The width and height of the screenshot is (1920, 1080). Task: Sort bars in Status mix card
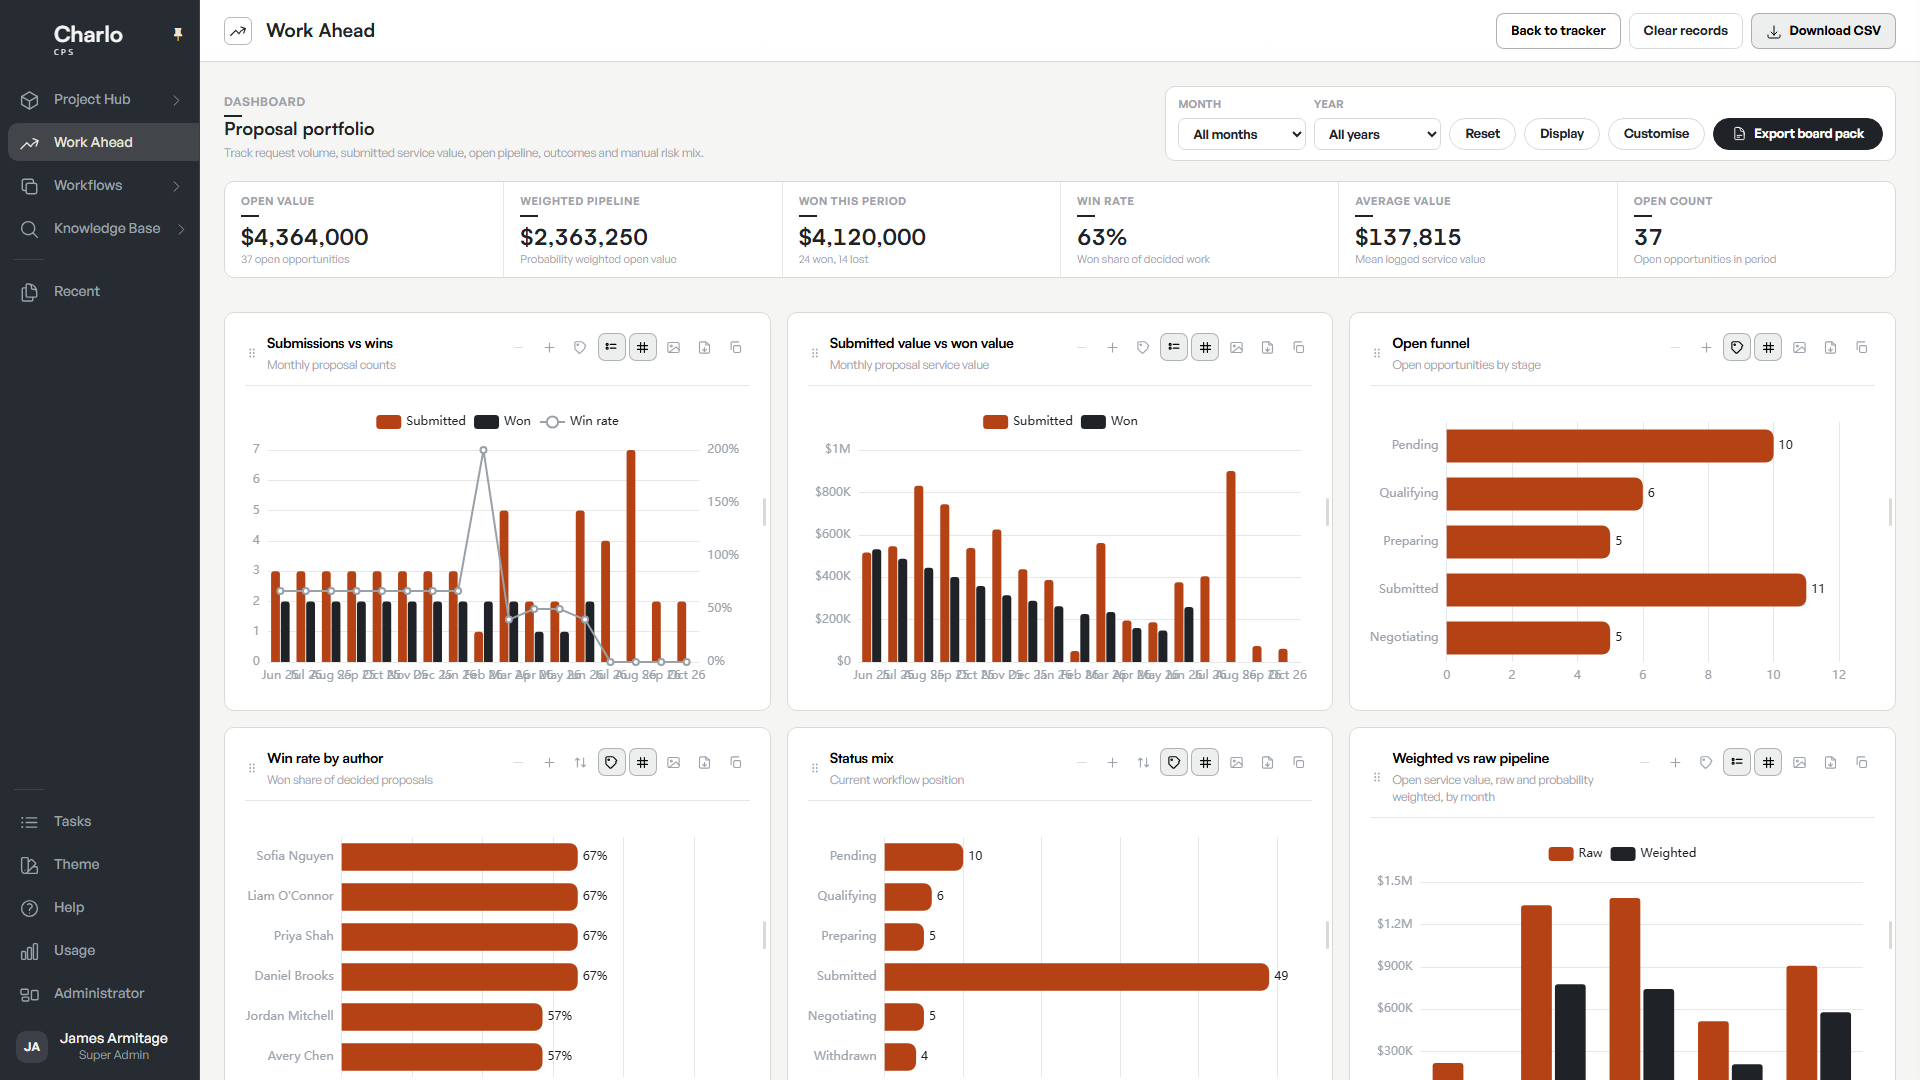1143,763
